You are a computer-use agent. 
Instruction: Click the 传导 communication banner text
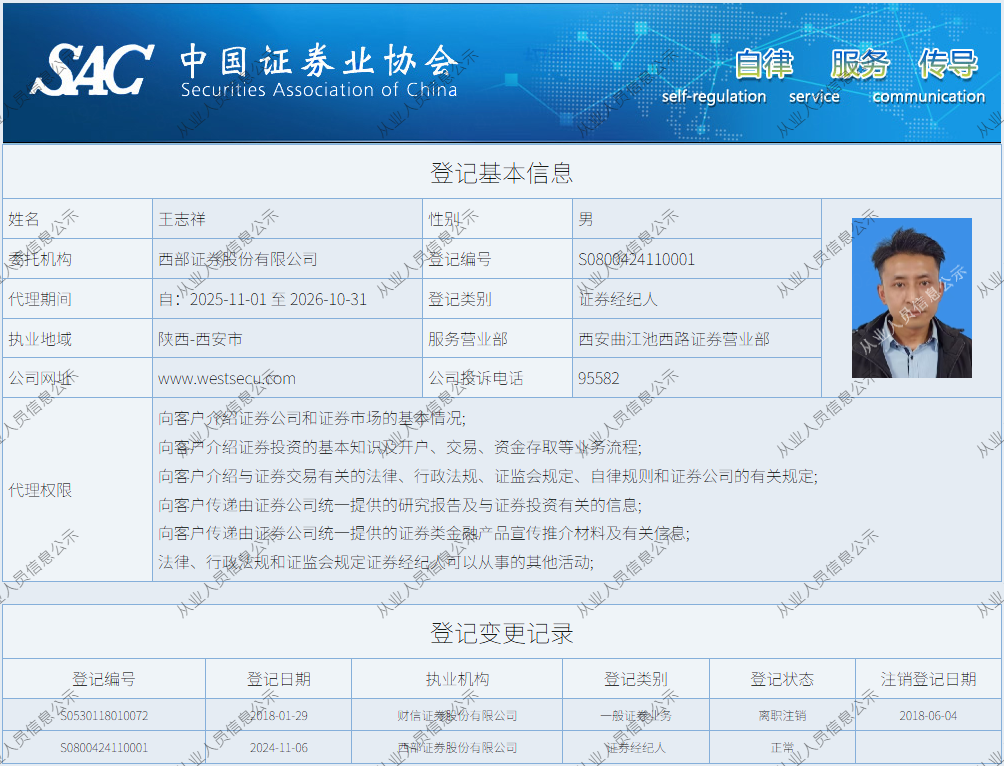click(x=947, y=64)
